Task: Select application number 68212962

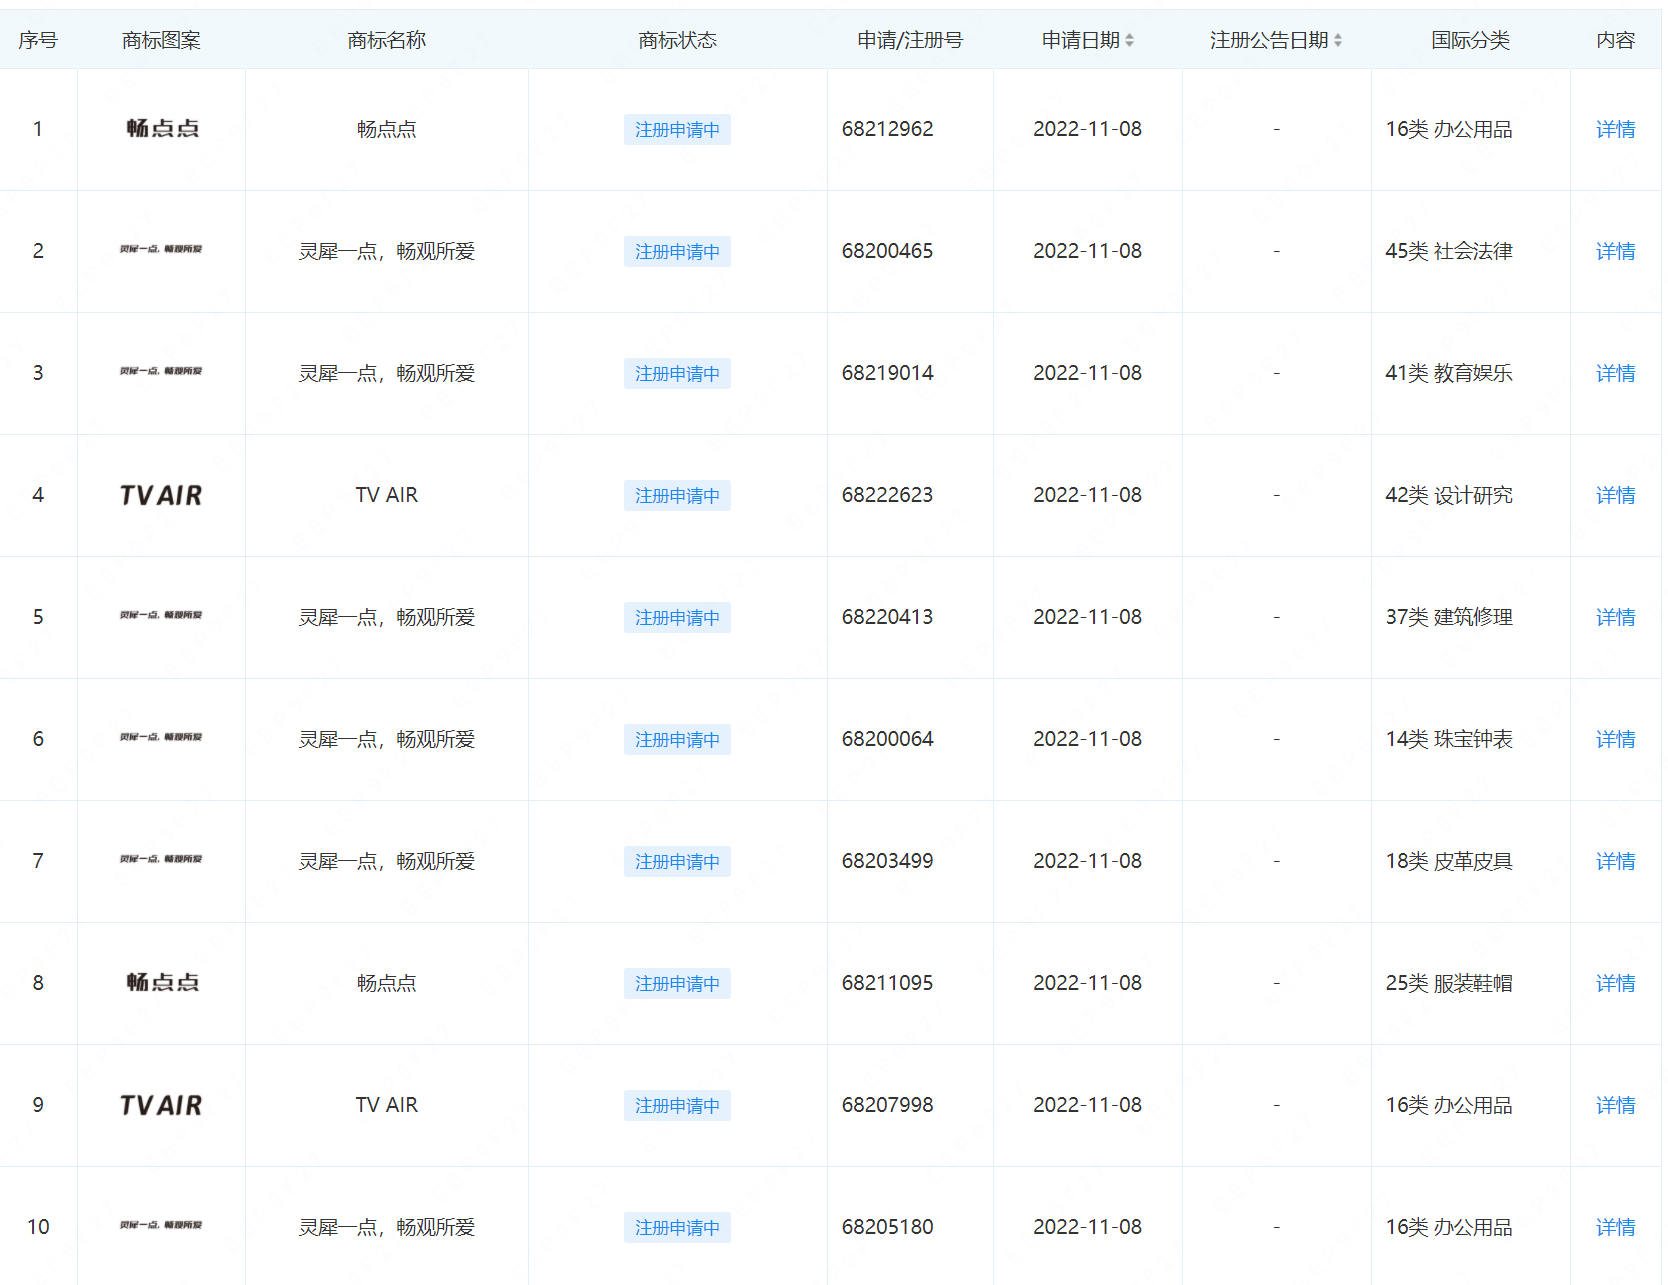Action: (x=887, y=129)
